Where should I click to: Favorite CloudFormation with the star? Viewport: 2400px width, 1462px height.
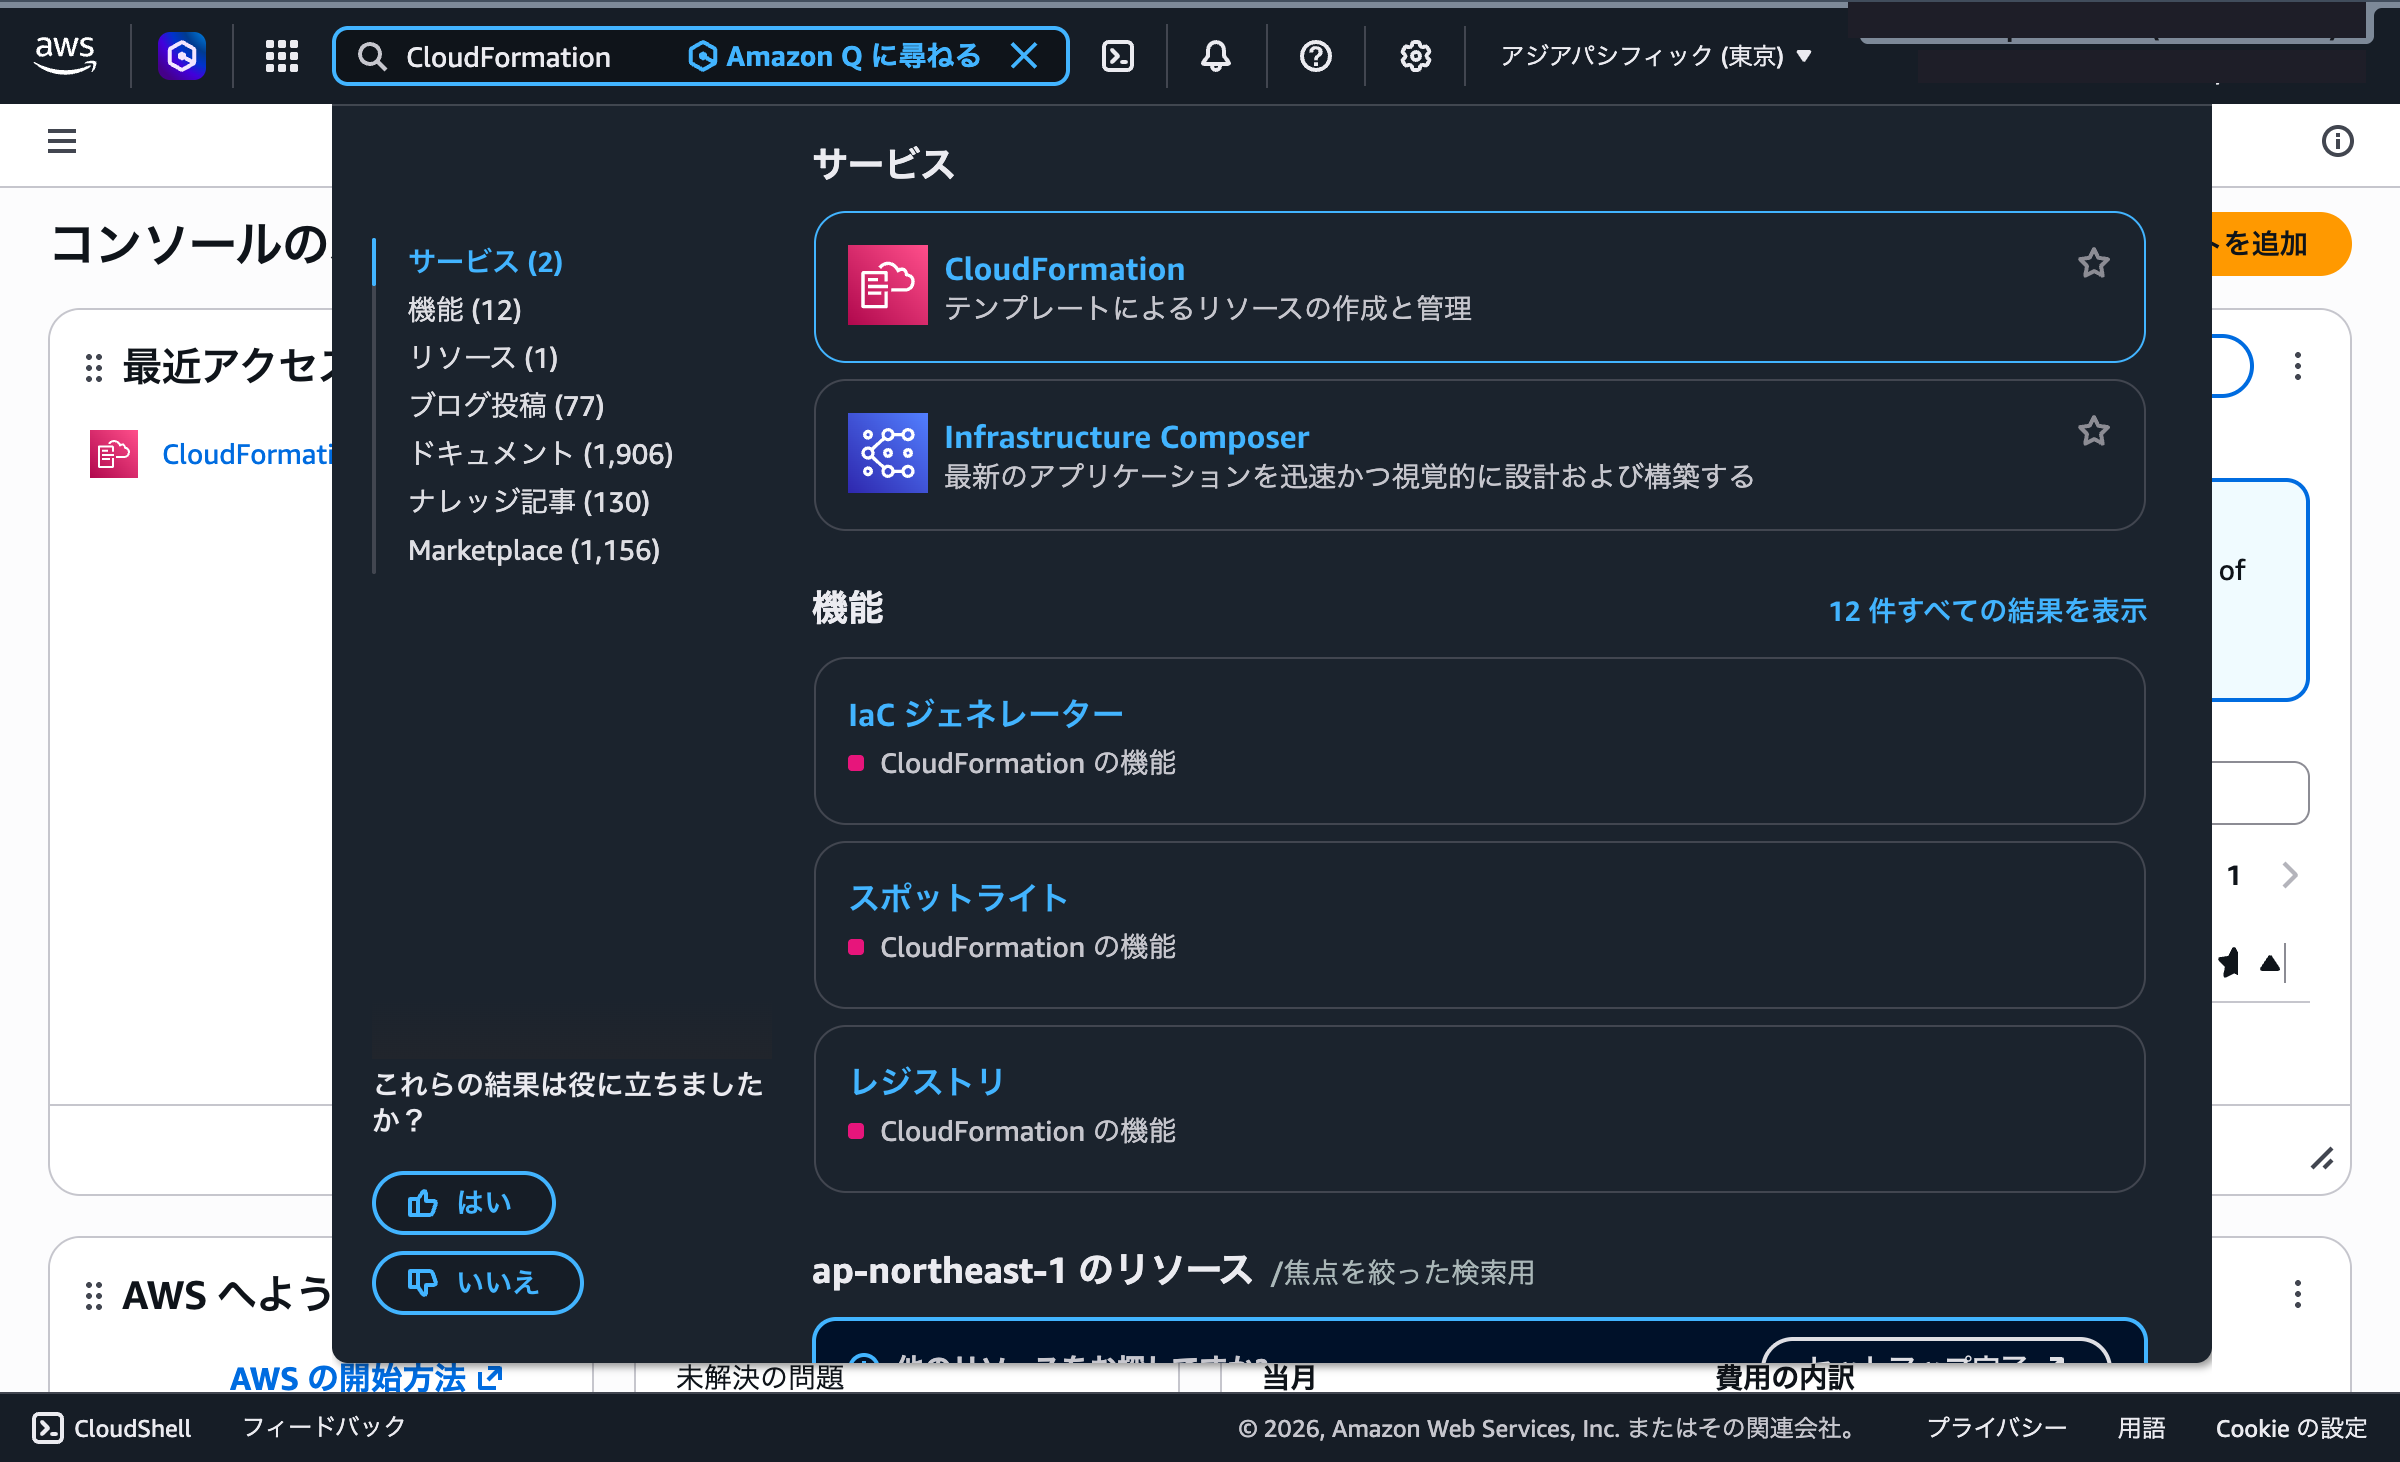coord(2094,264)
